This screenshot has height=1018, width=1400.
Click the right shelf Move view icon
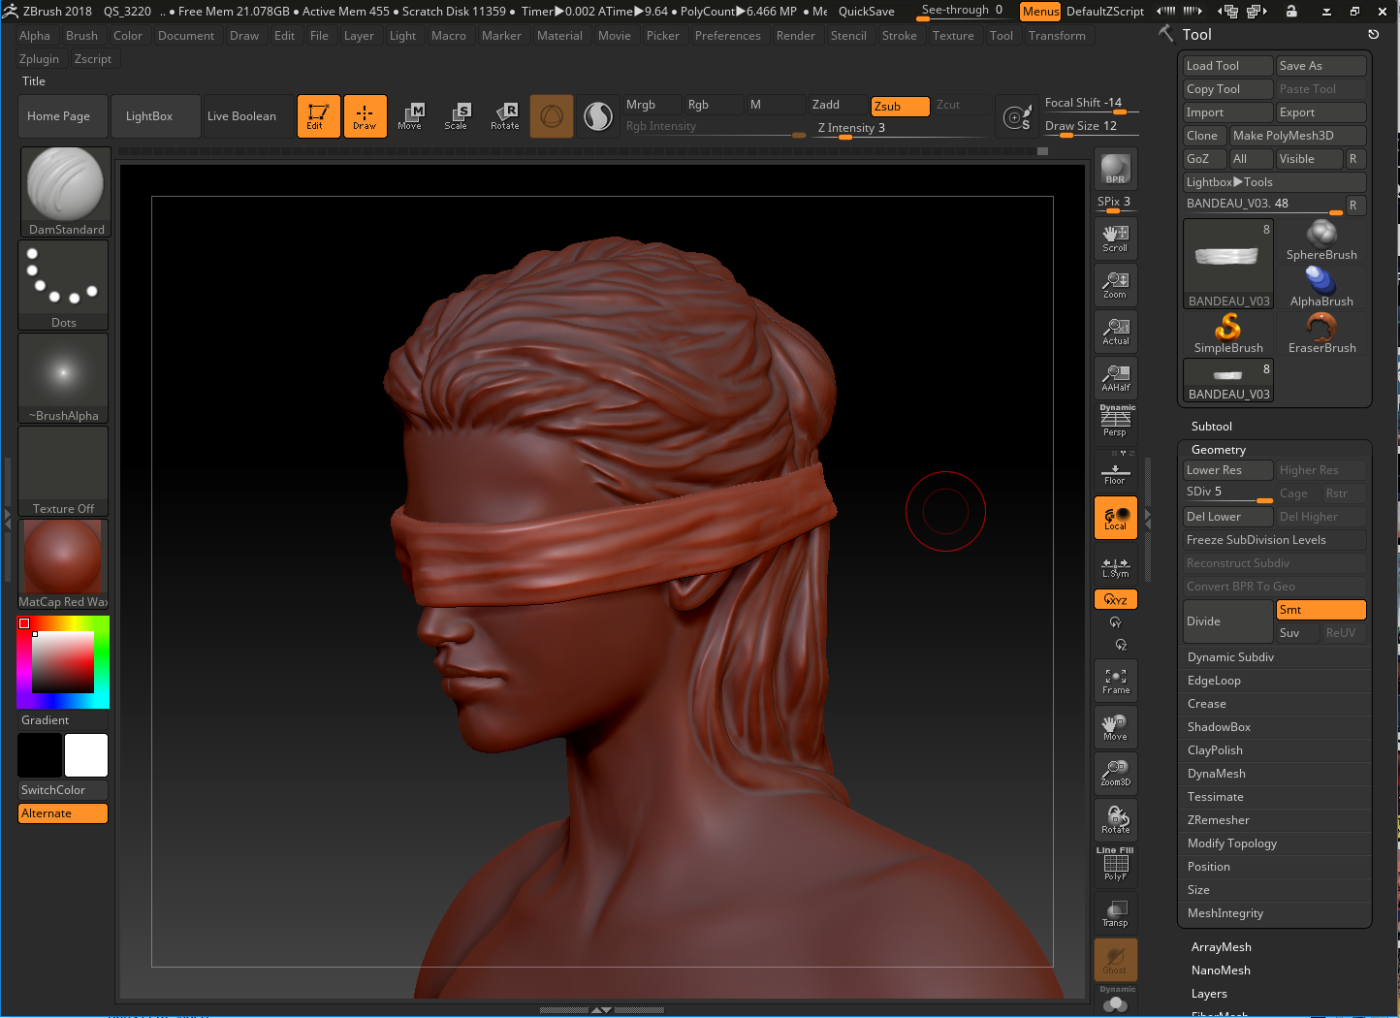tap(1115, 727)
